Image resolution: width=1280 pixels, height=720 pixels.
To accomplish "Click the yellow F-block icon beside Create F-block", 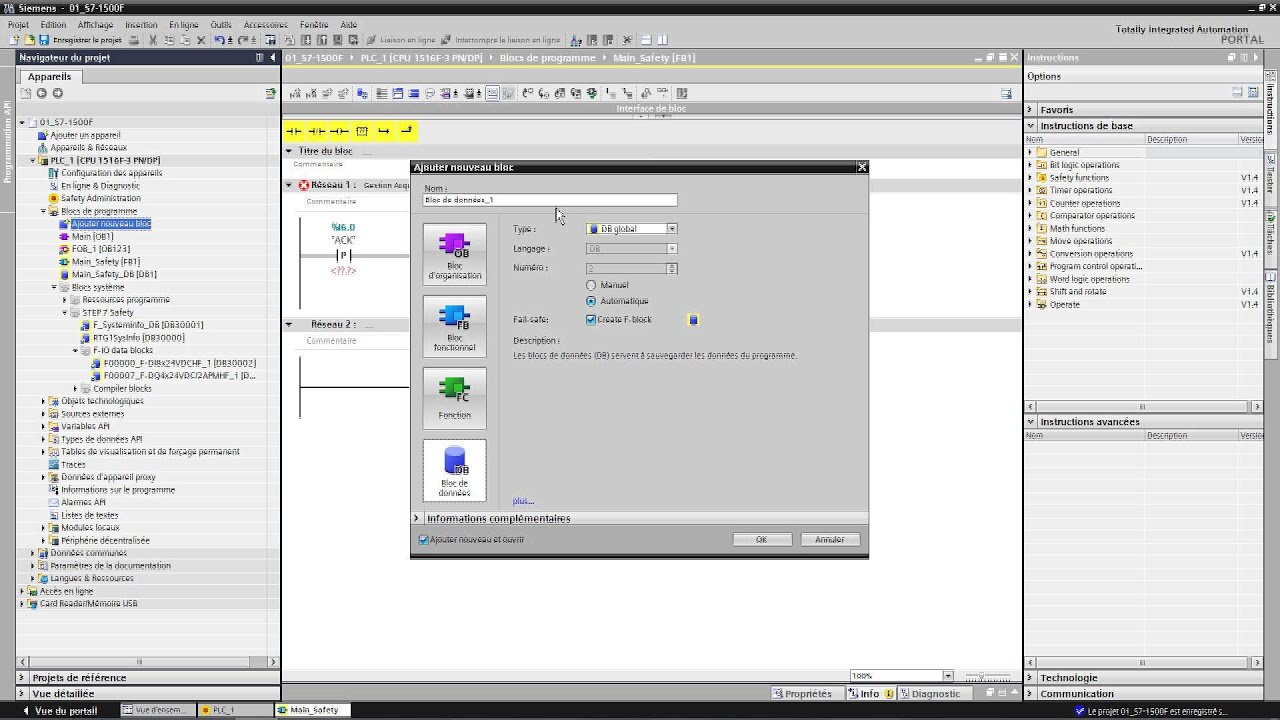I will (x=693, y=320).
